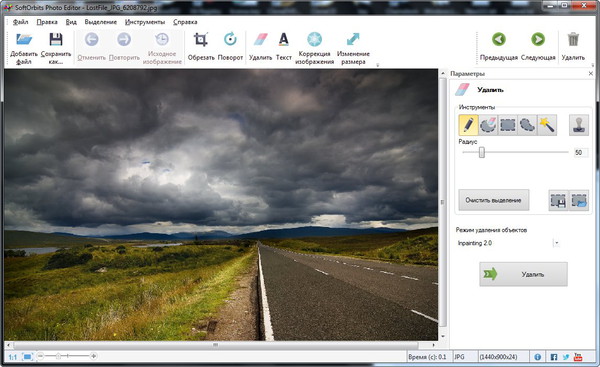The width and height of the screenshot is (600, 367).
Task: Click the JPG format status text
Action: click(x=459, y=357)
